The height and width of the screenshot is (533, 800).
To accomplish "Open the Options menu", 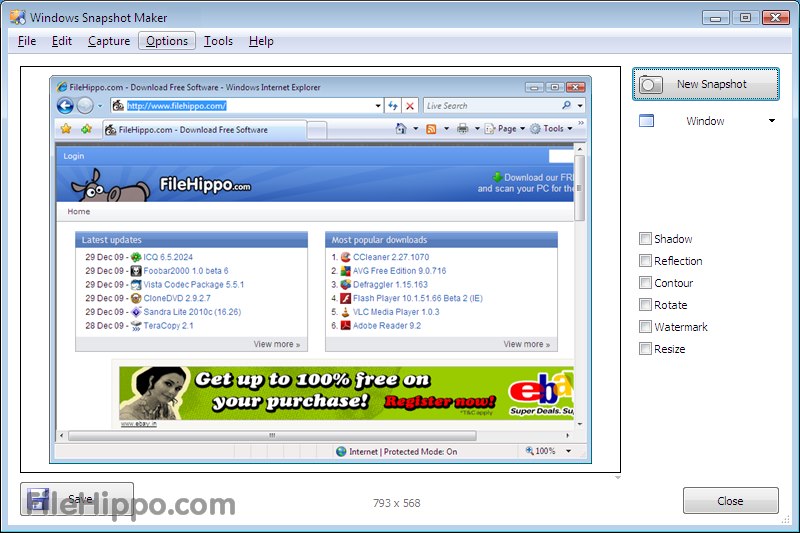I will tap(167, 41).
